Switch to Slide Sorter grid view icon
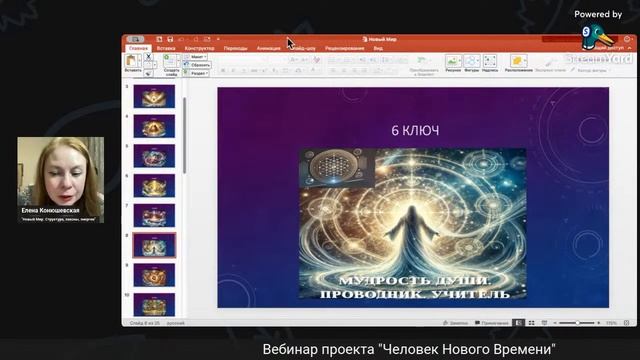 pyautogui.click(x=531, y=323)
